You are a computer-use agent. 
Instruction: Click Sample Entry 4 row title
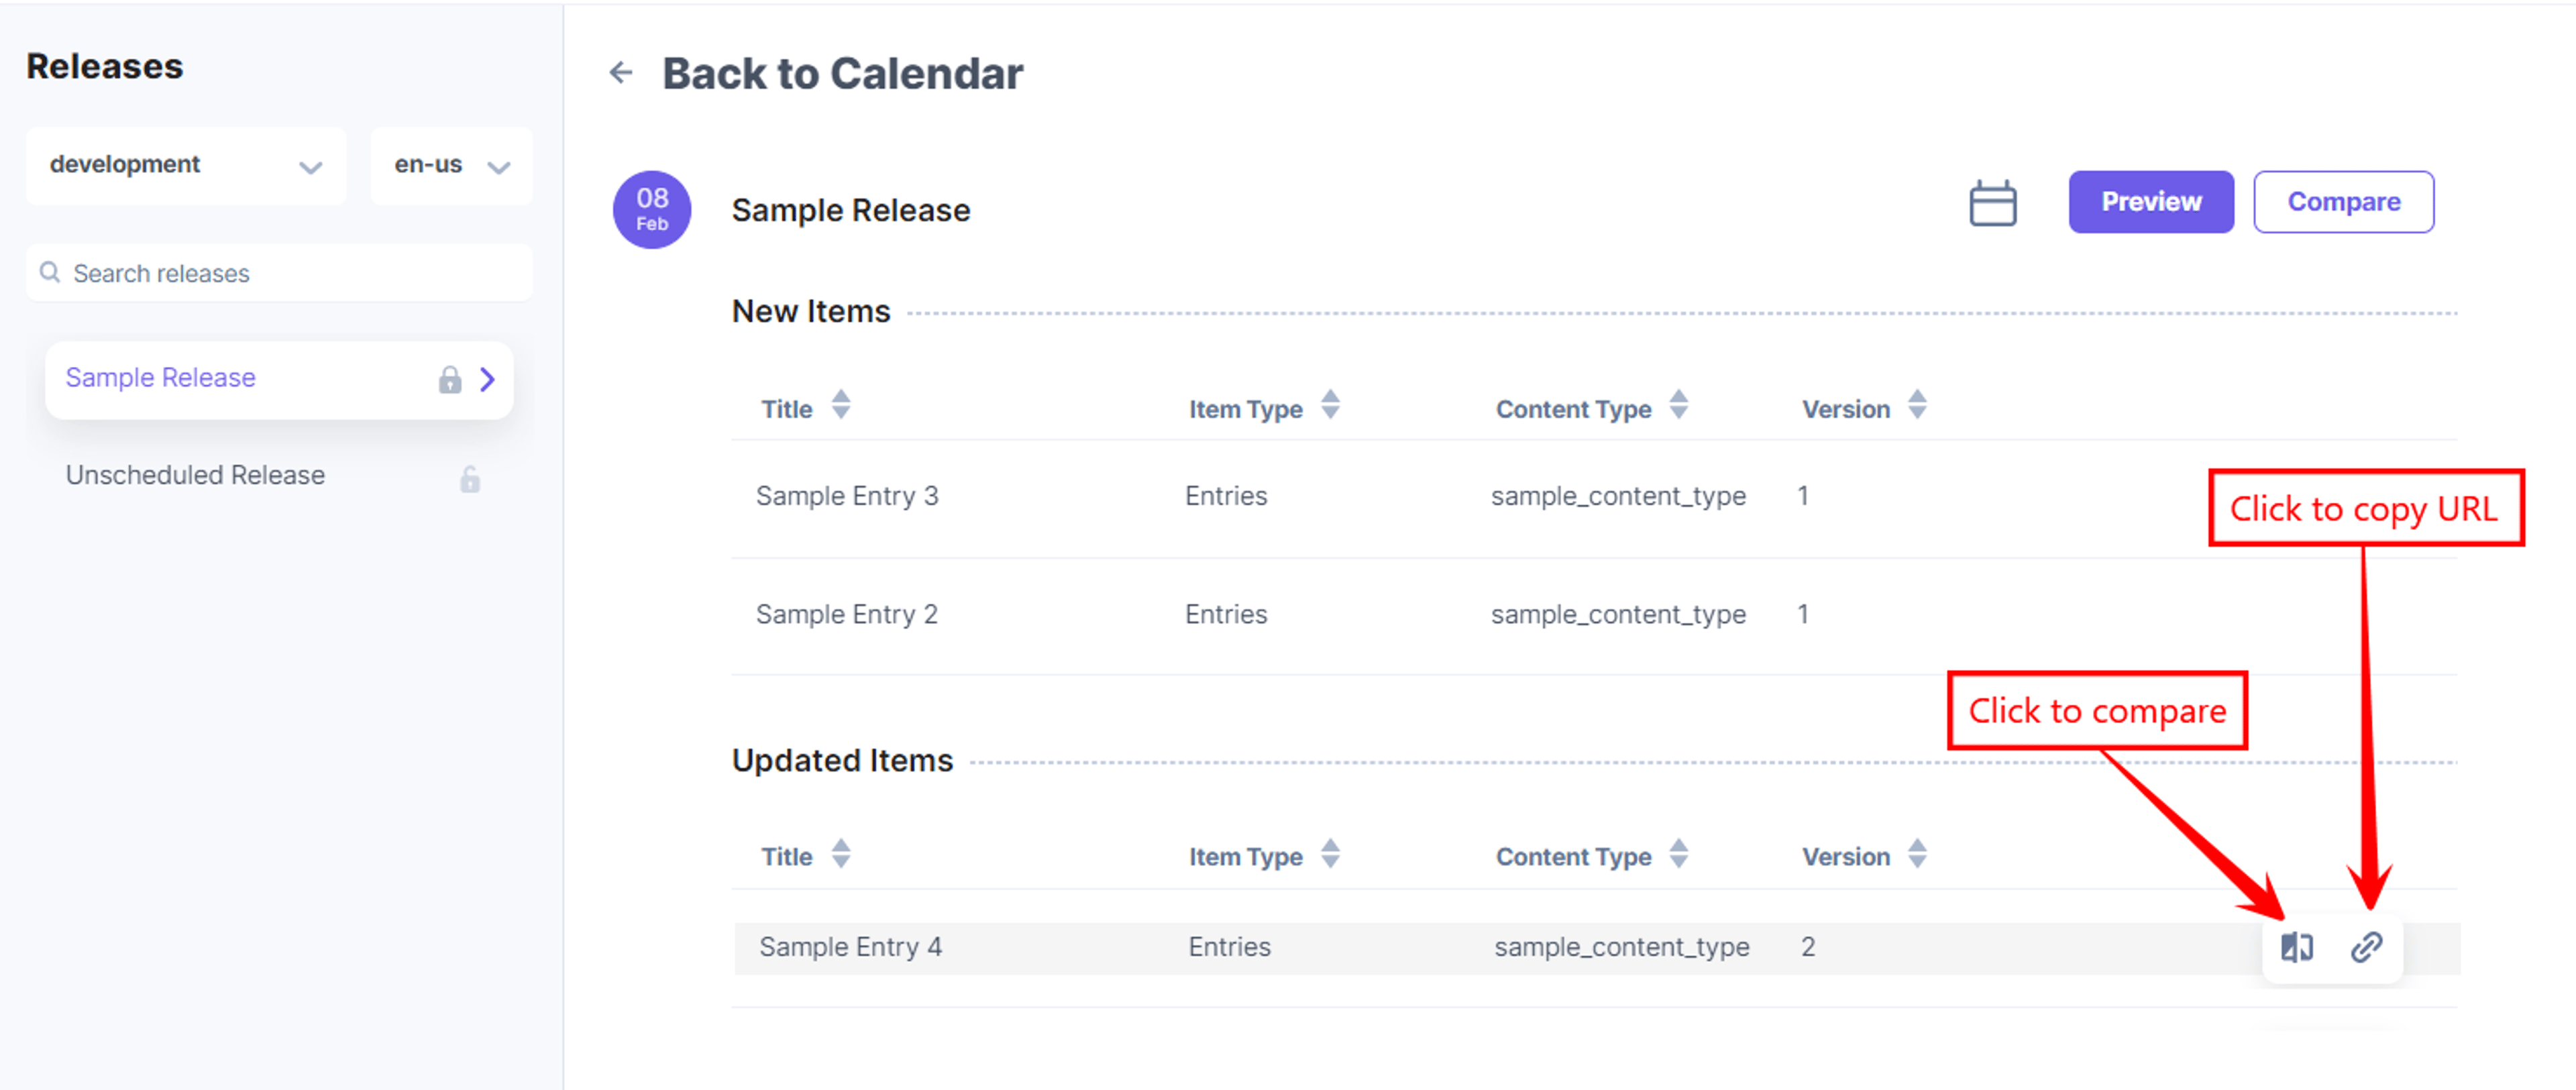[850, 947]
